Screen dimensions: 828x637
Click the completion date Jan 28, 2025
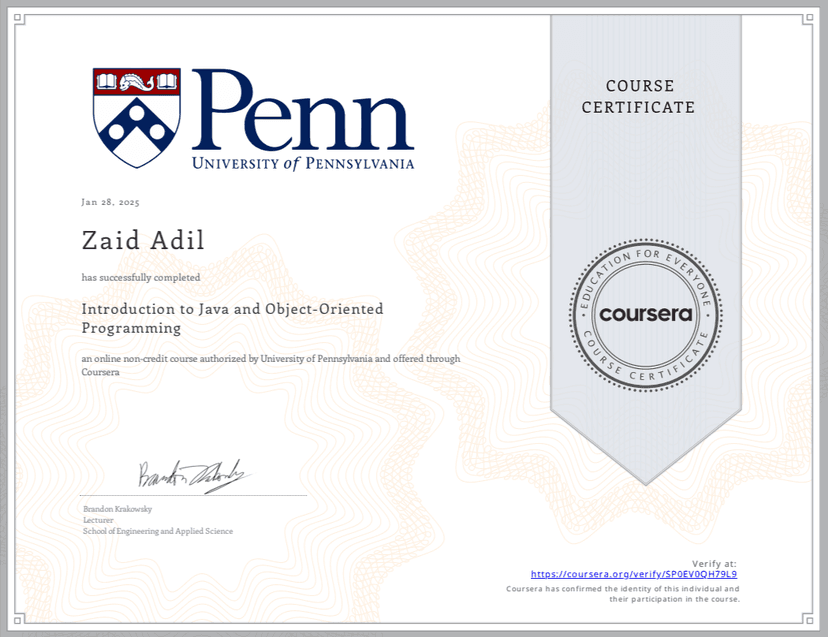pyautogui.click(x=111, y=202)
